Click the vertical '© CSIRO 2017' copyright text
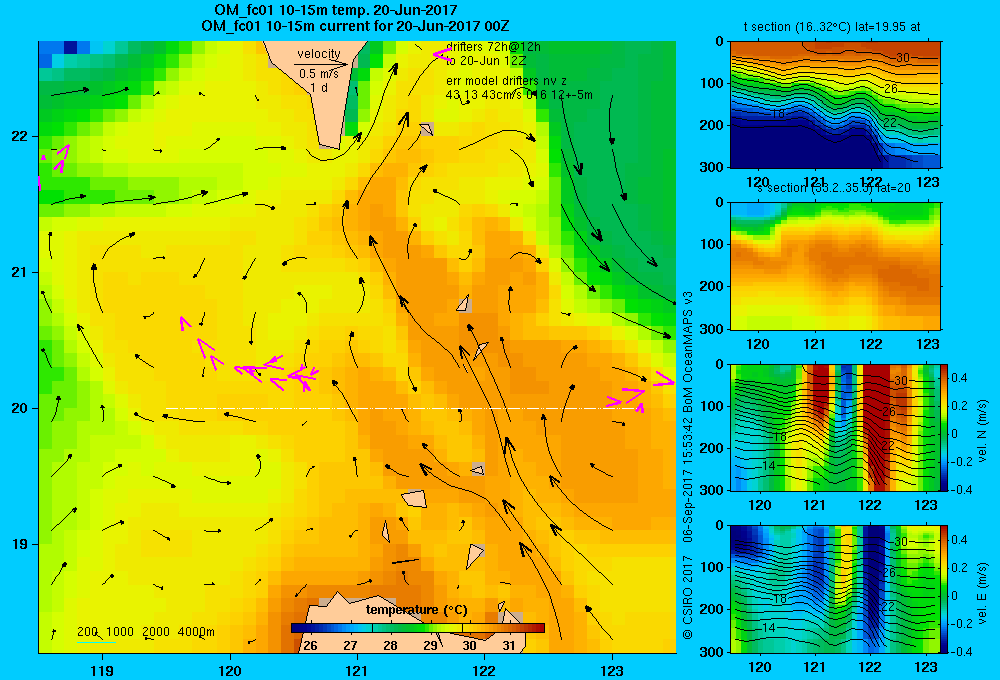1000x680 pixels. pyautogui.click(x=688, y=597)
